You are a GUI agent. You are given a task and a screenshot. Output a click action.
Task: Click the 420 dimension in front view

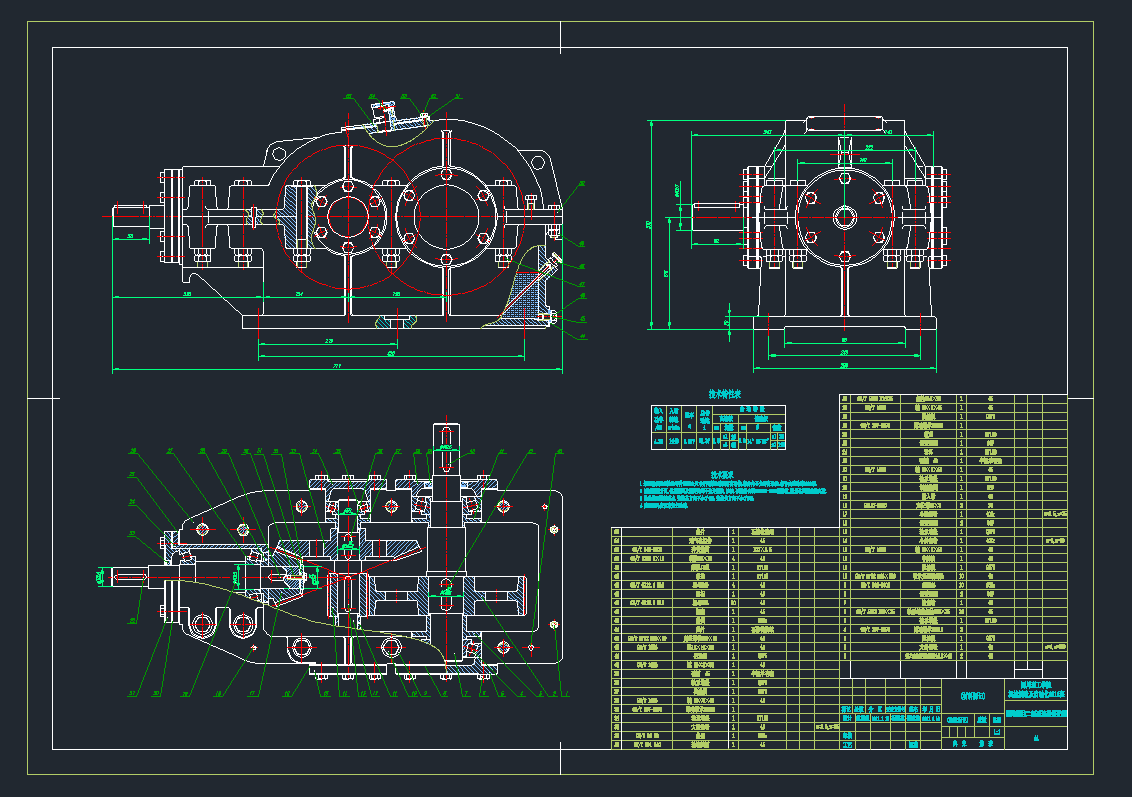tap(390, 354)
